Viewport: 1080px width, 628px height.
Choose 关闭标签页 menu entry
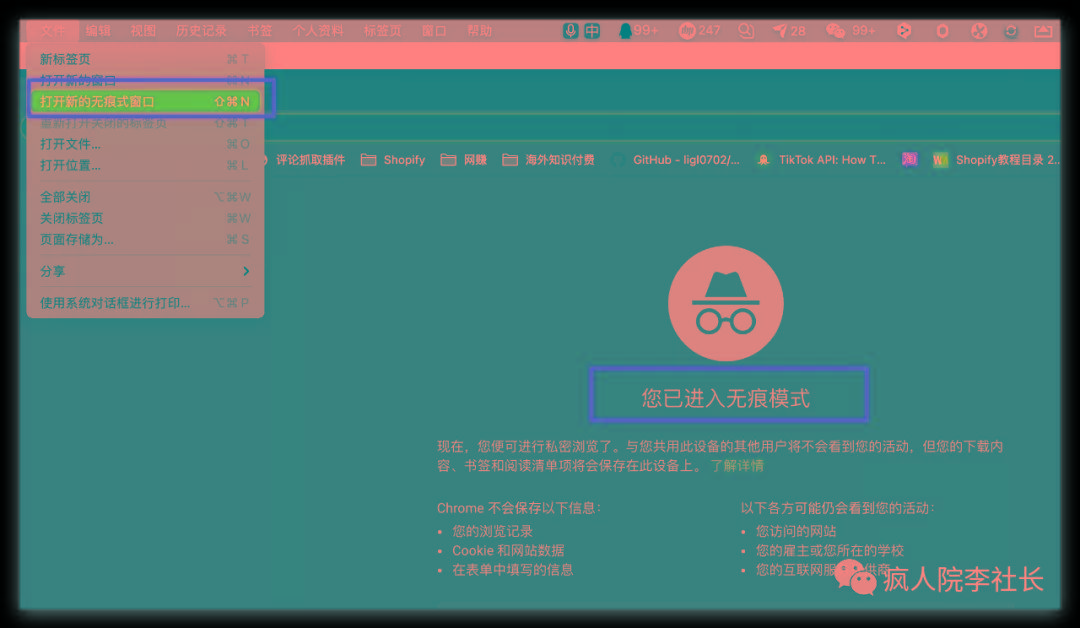71,218
